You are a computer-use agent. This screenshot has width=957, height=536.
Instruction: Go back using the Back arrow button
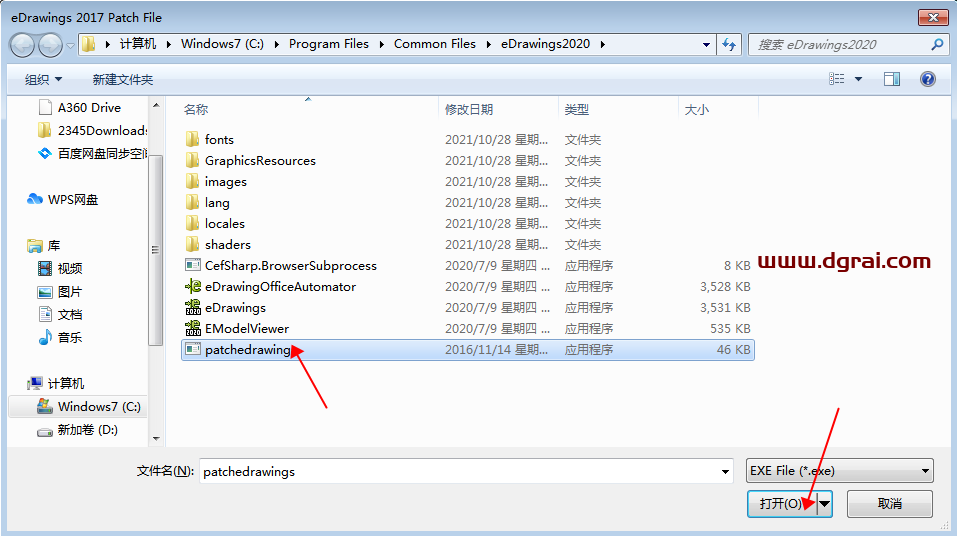click(x=23, y=45)
